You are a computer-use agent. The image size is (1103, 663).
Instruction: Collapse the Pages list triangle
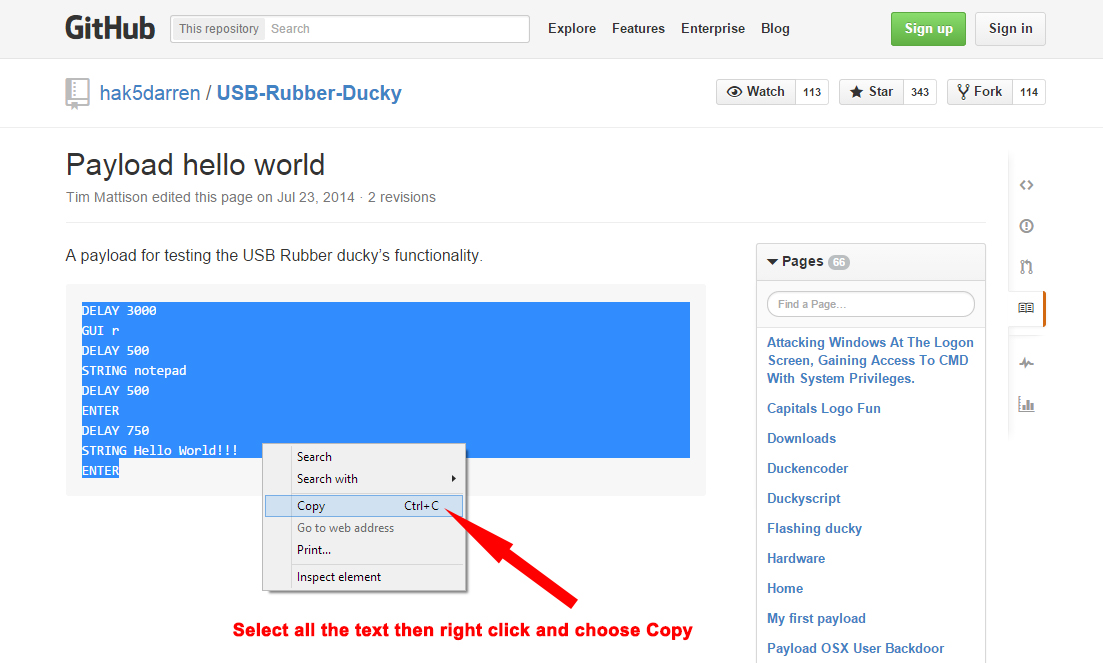tap(772, 262)
